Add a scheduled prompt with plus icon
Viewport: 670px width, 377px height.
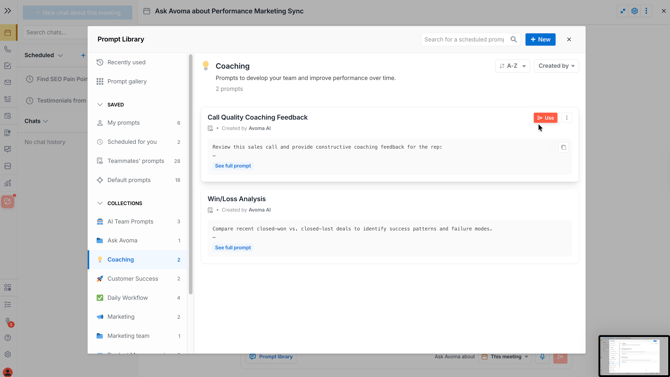(83, 55)
